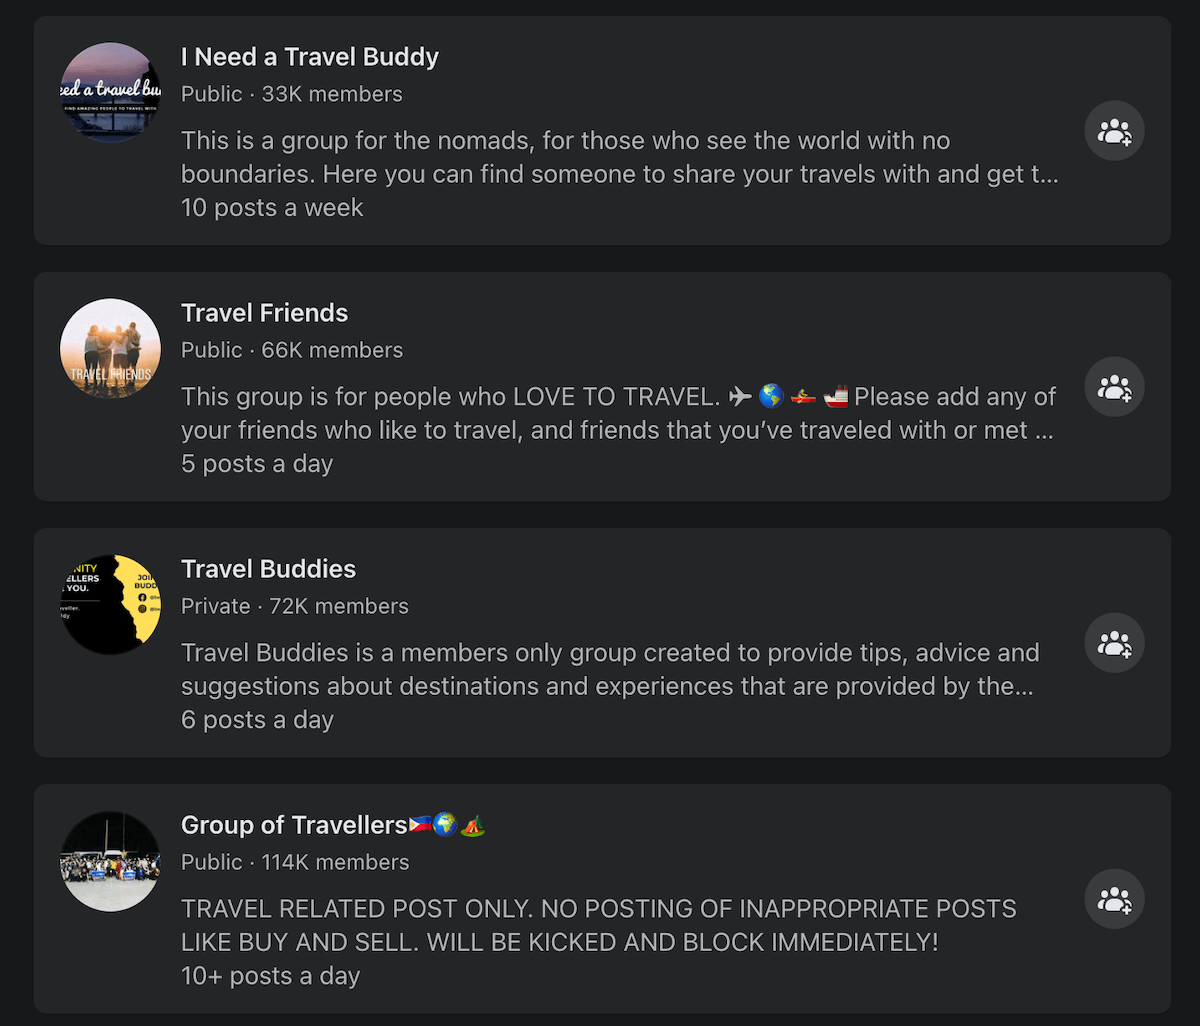Open the Group of Travellers profile photo
This screenshot has height=1026, width=1200.
[x=111, y=860]
